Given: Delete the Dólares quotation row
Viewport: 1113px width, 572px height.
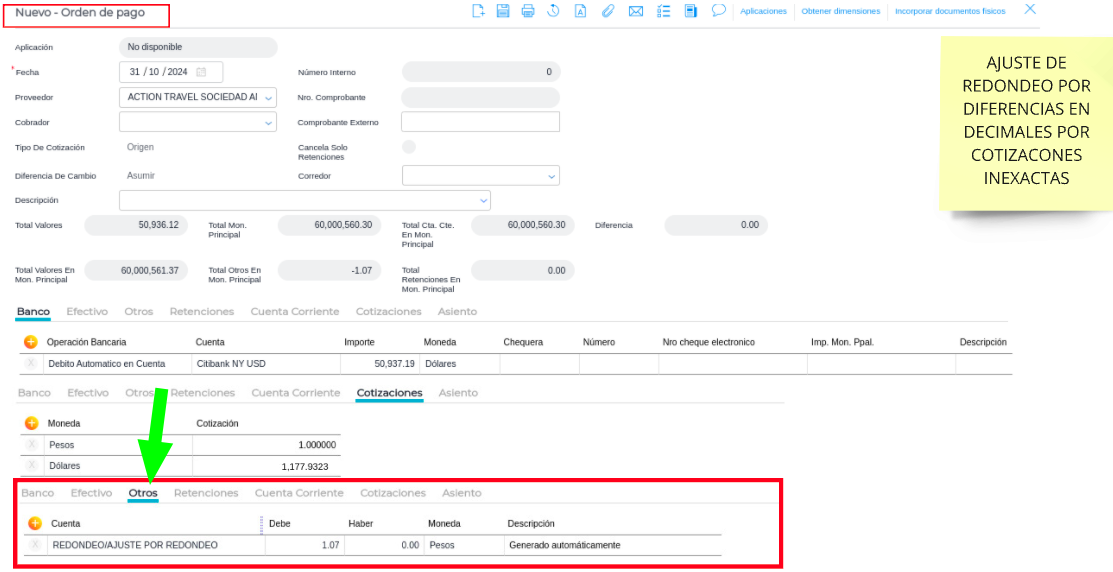Looking at the screenshot, I should 31,466.
